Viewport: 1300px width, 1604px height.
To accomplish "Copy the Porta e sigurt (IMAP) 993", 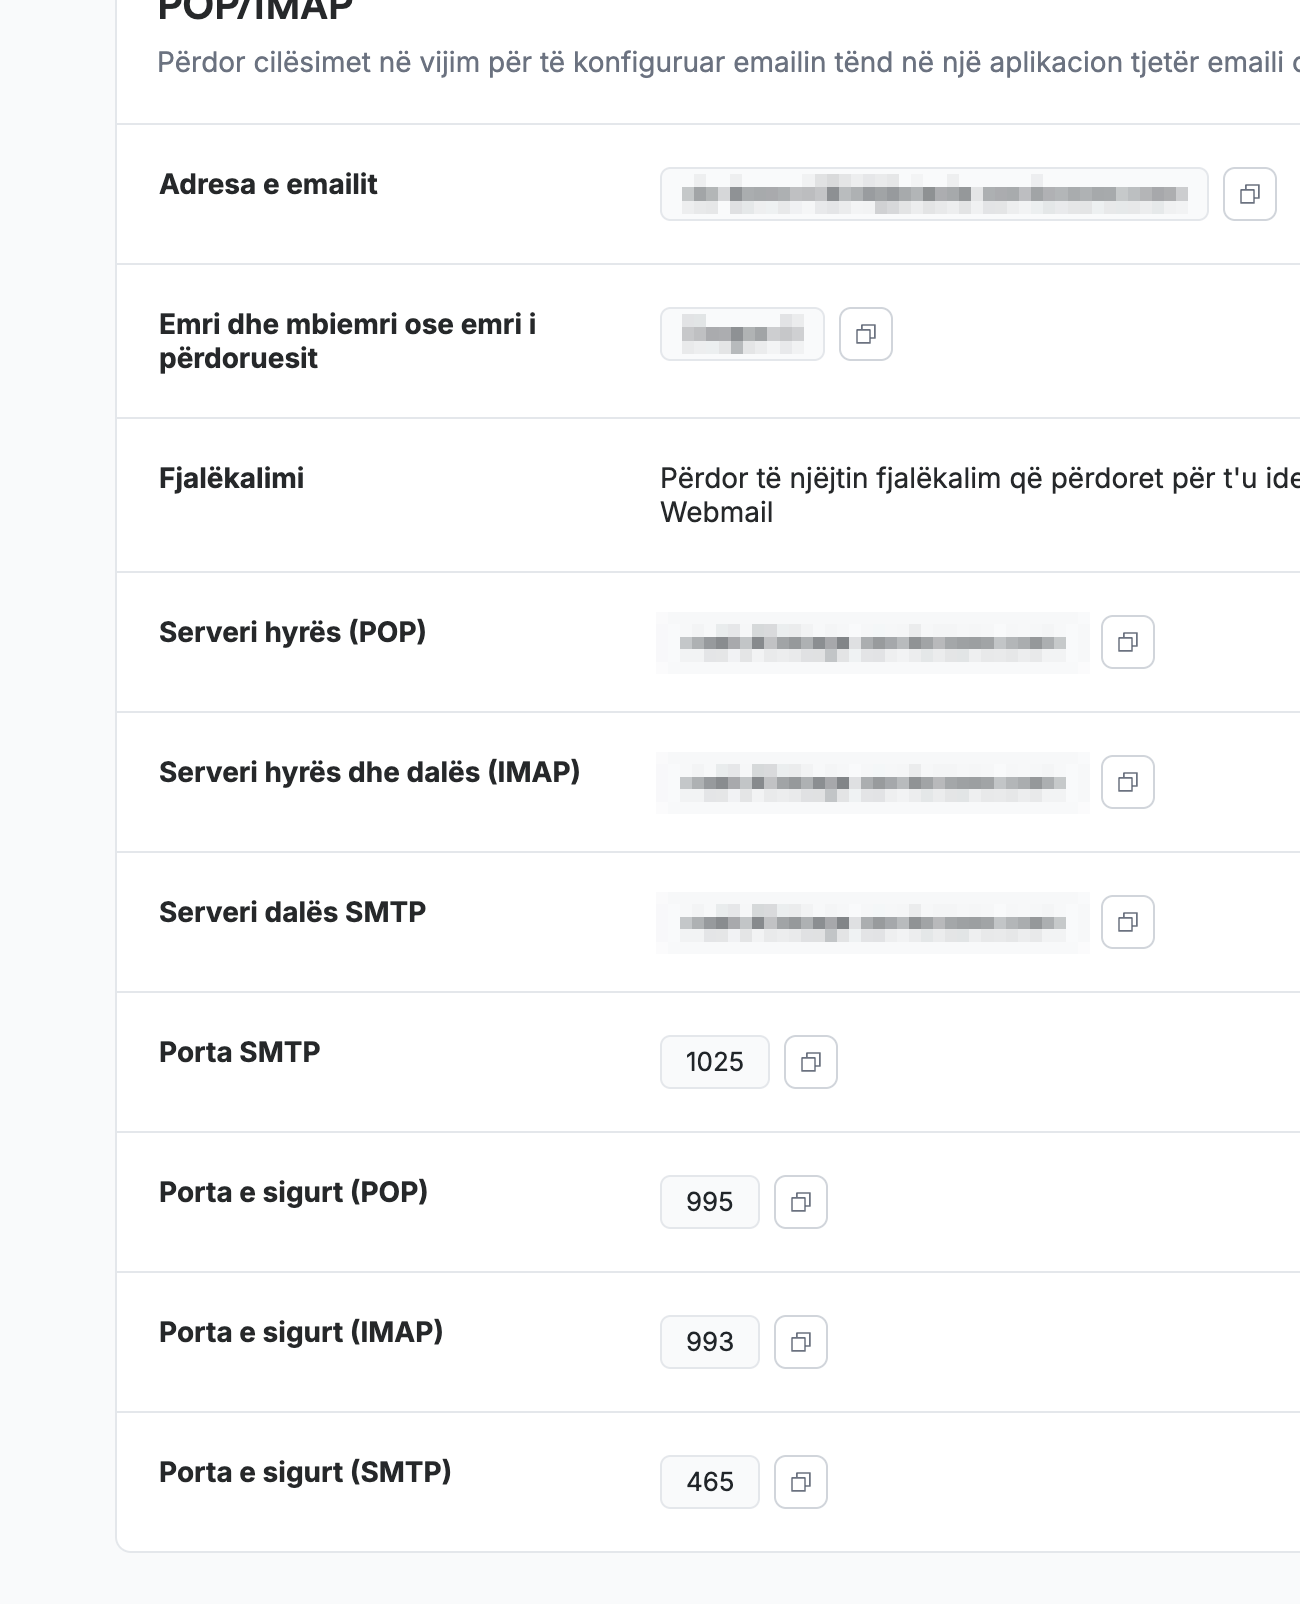I will pyautogui.click(x=801, y=1342).
